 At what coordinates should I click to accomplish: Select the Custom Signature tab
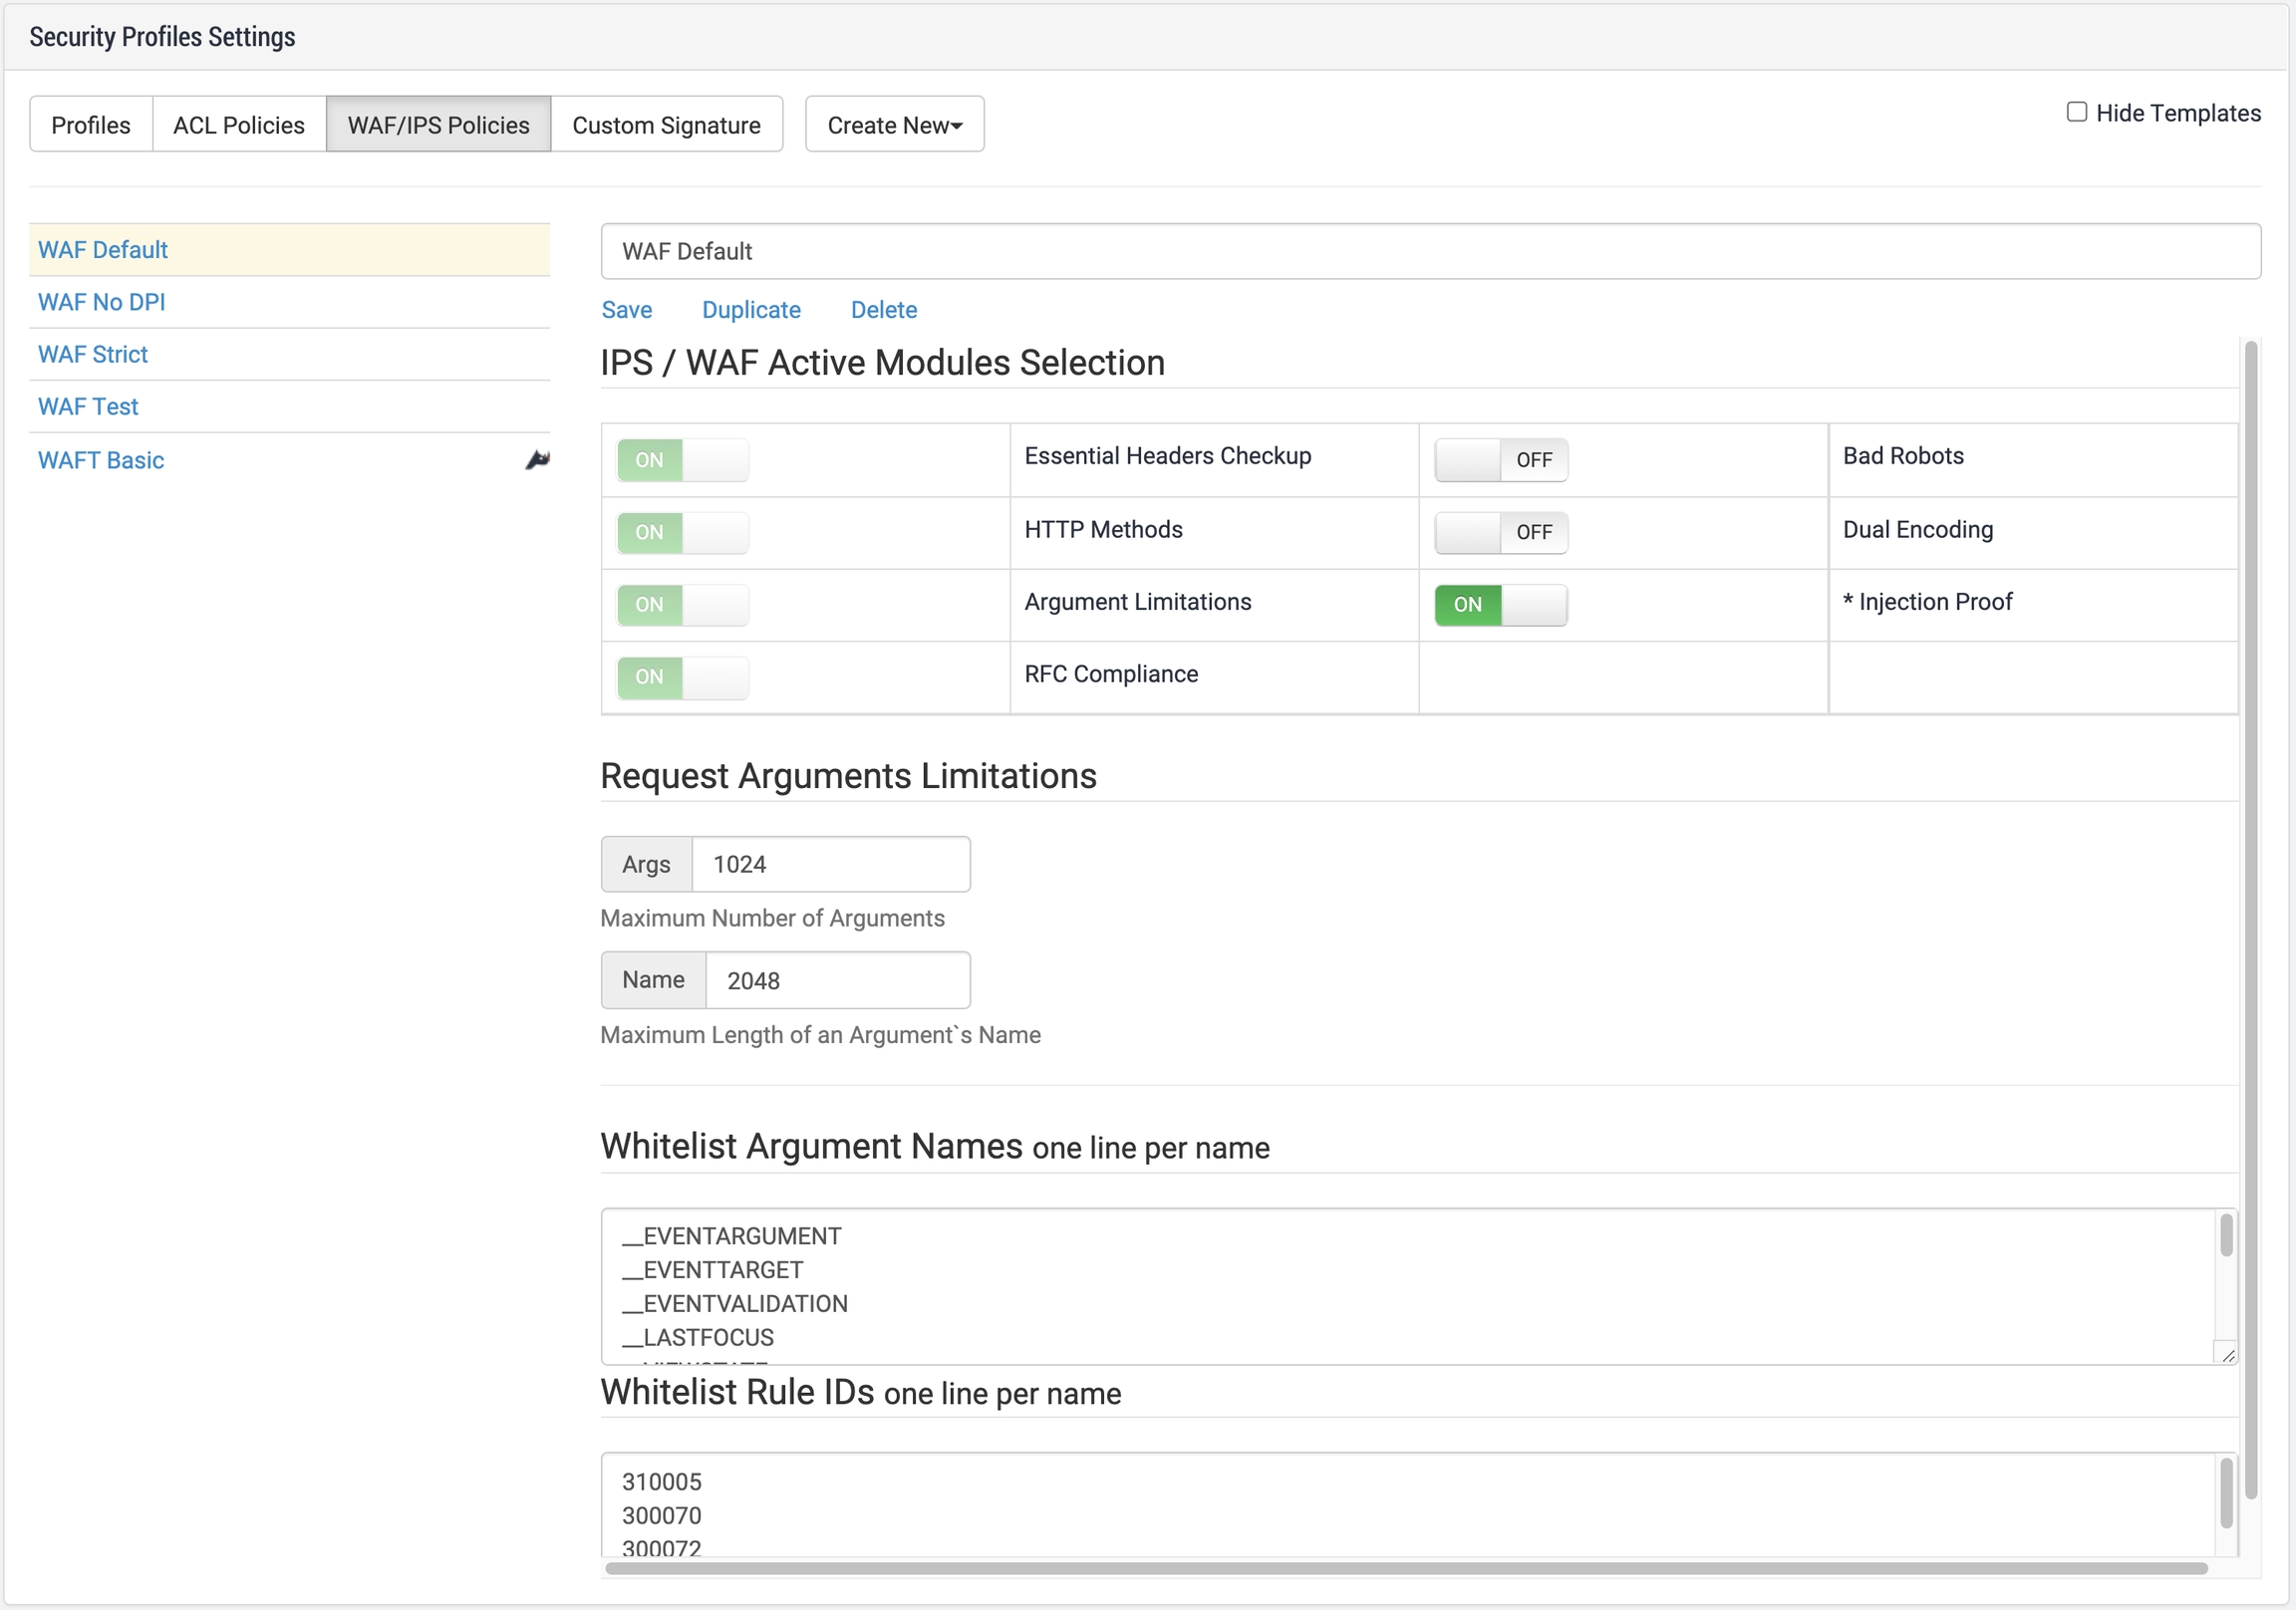coord(666,125)
